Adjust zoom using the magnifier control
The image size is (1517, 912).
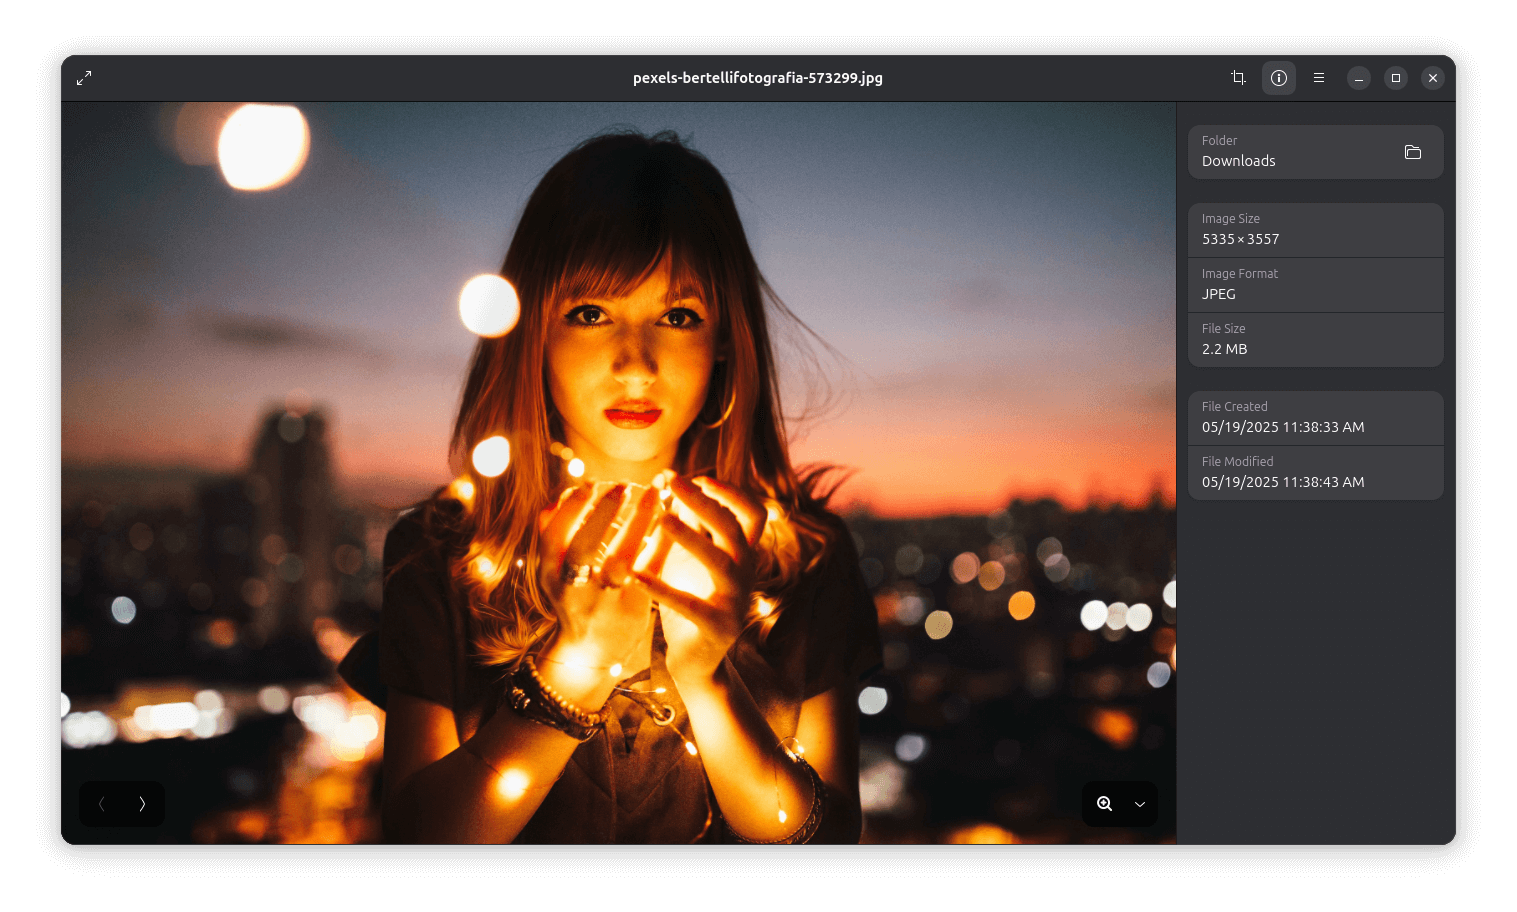(1104, 803)
